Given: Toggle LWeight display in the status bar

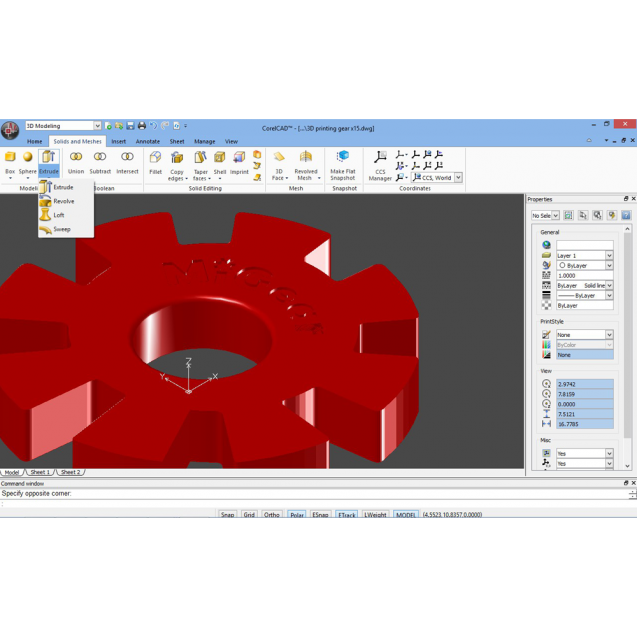Looking at the screenshot, I should click(375, 514).
